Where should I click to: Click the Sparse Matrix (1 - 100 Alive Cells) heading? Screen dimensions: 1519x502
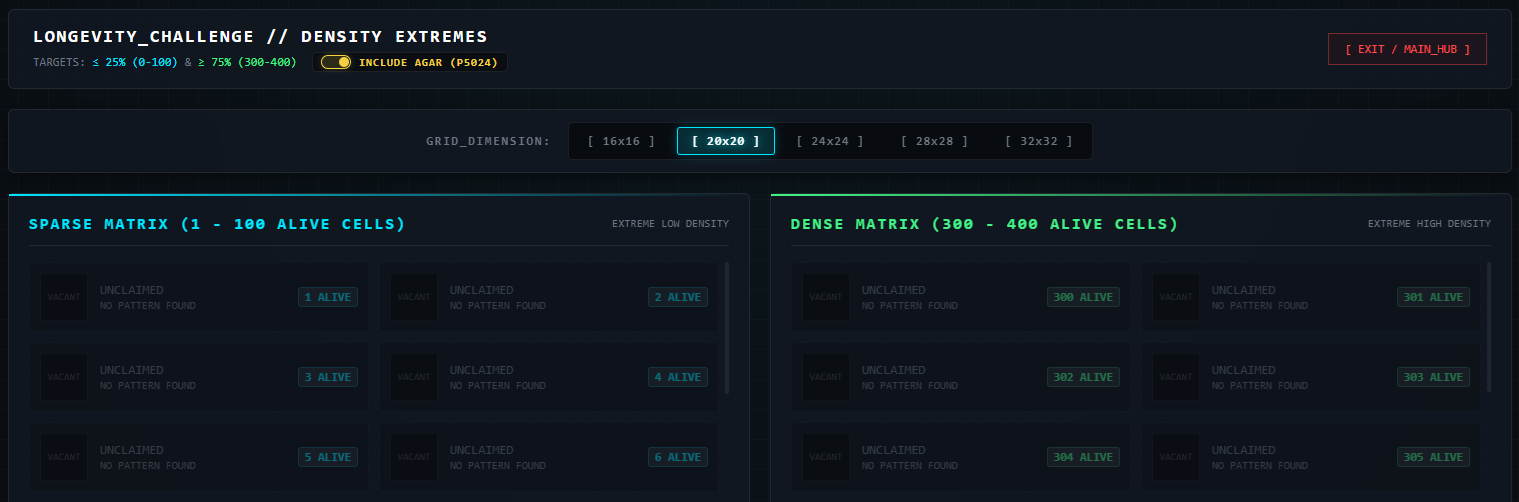(217, 224)
